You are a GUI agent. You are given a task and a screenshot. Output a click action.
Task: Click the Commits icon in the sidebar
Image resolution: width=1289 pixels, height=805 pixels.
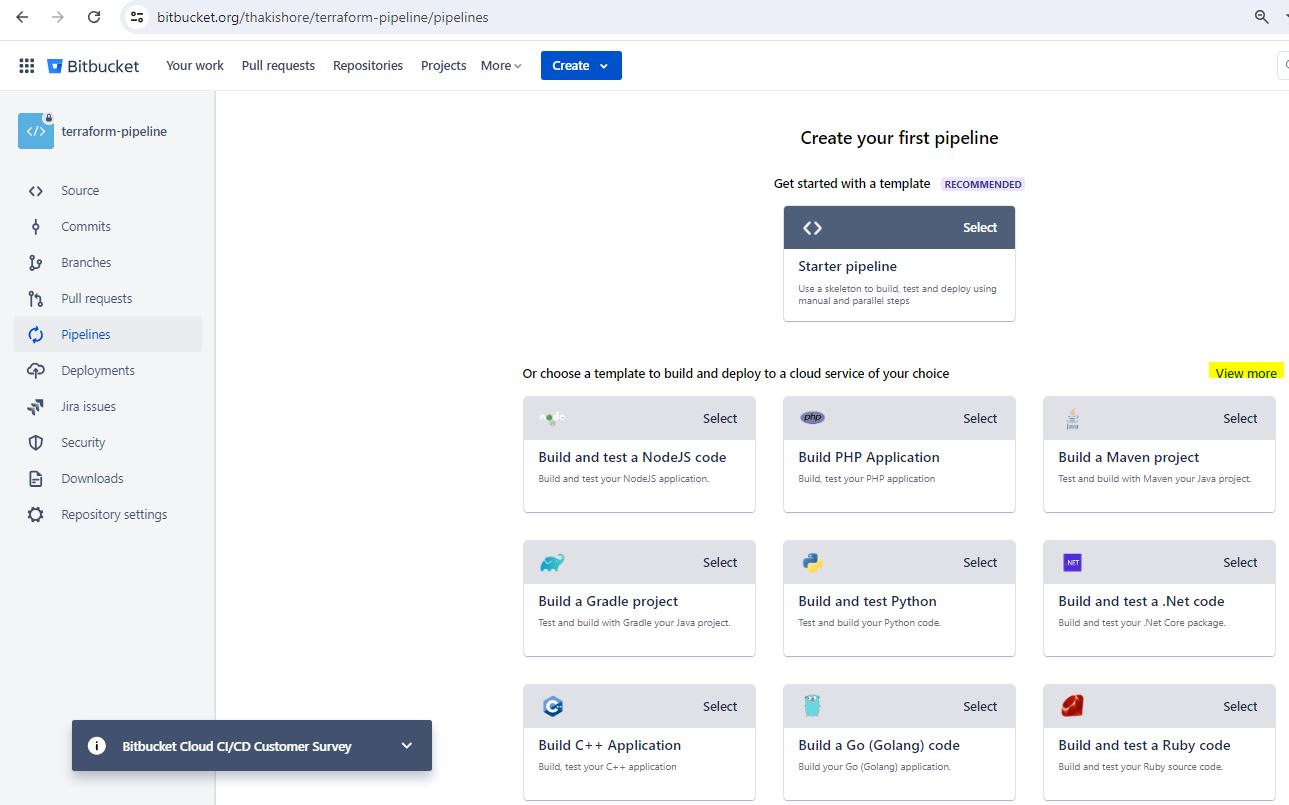tap(36, 227)
